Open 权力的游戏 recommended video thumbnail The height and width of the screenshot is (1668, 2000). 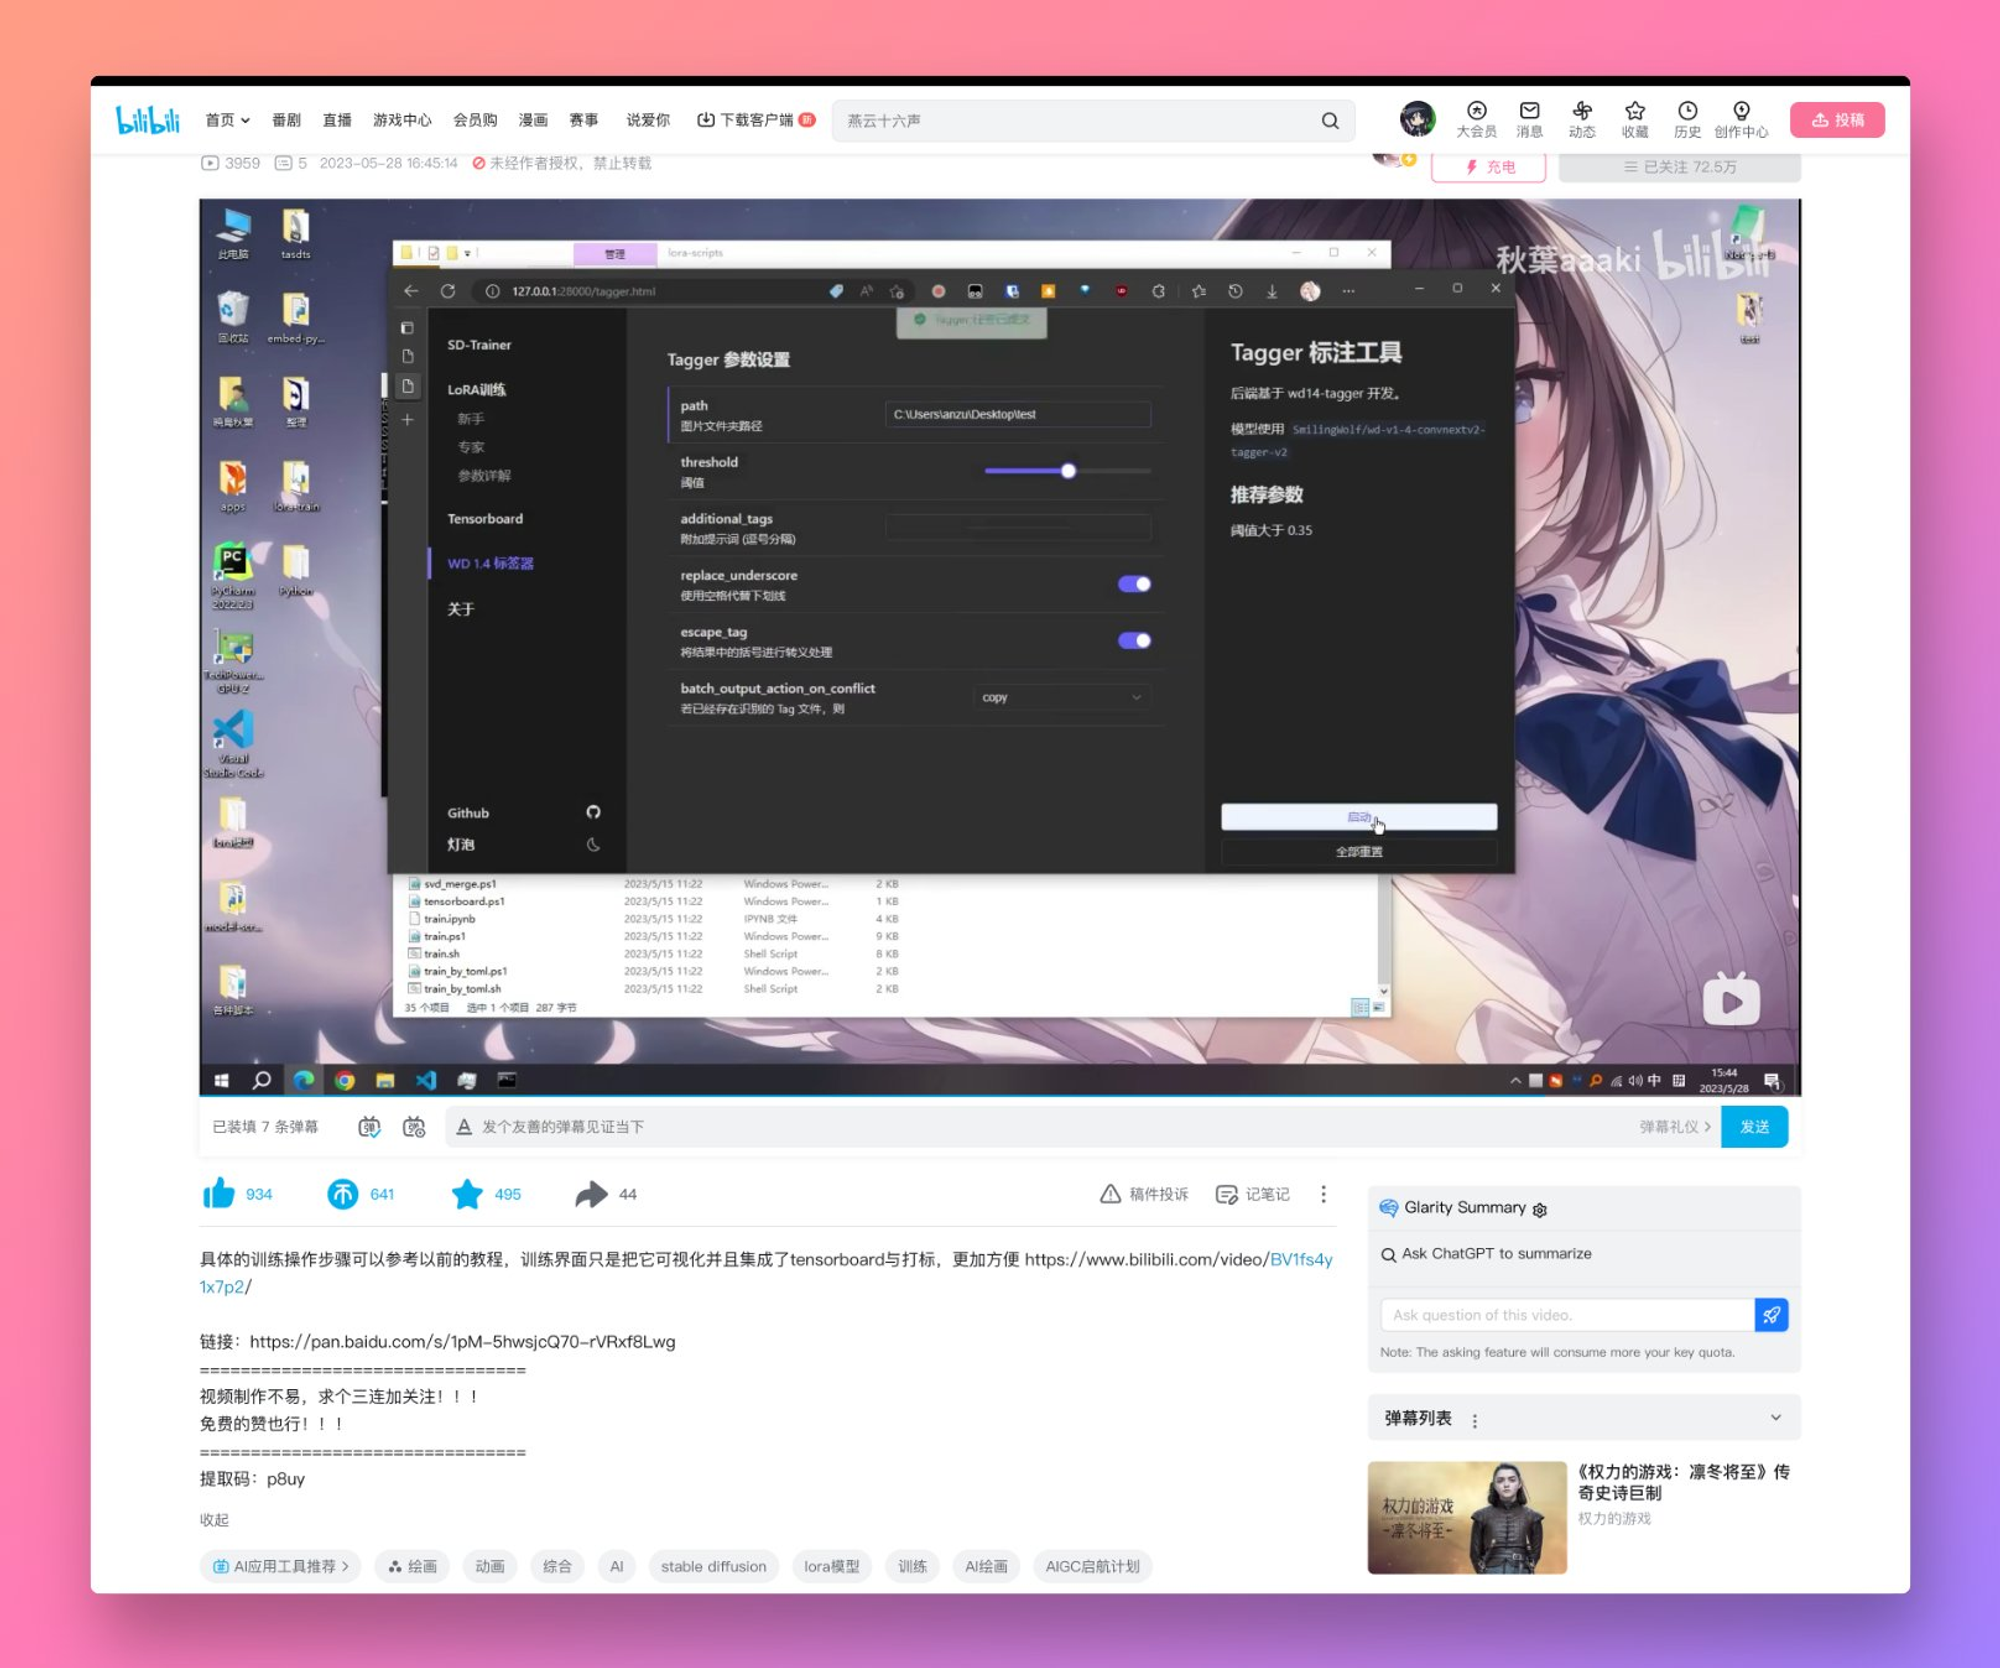pos(1467,1517)
